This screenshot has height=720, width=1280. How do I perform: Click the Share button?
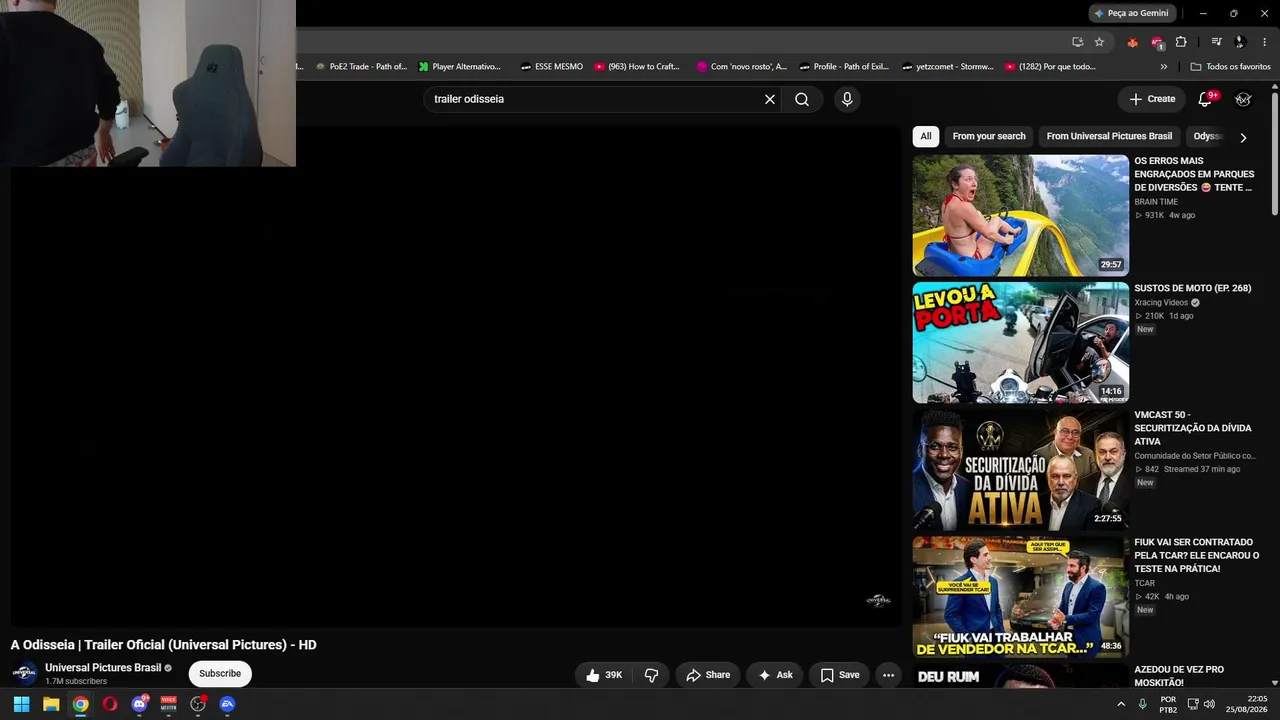(x=708, y=675)
